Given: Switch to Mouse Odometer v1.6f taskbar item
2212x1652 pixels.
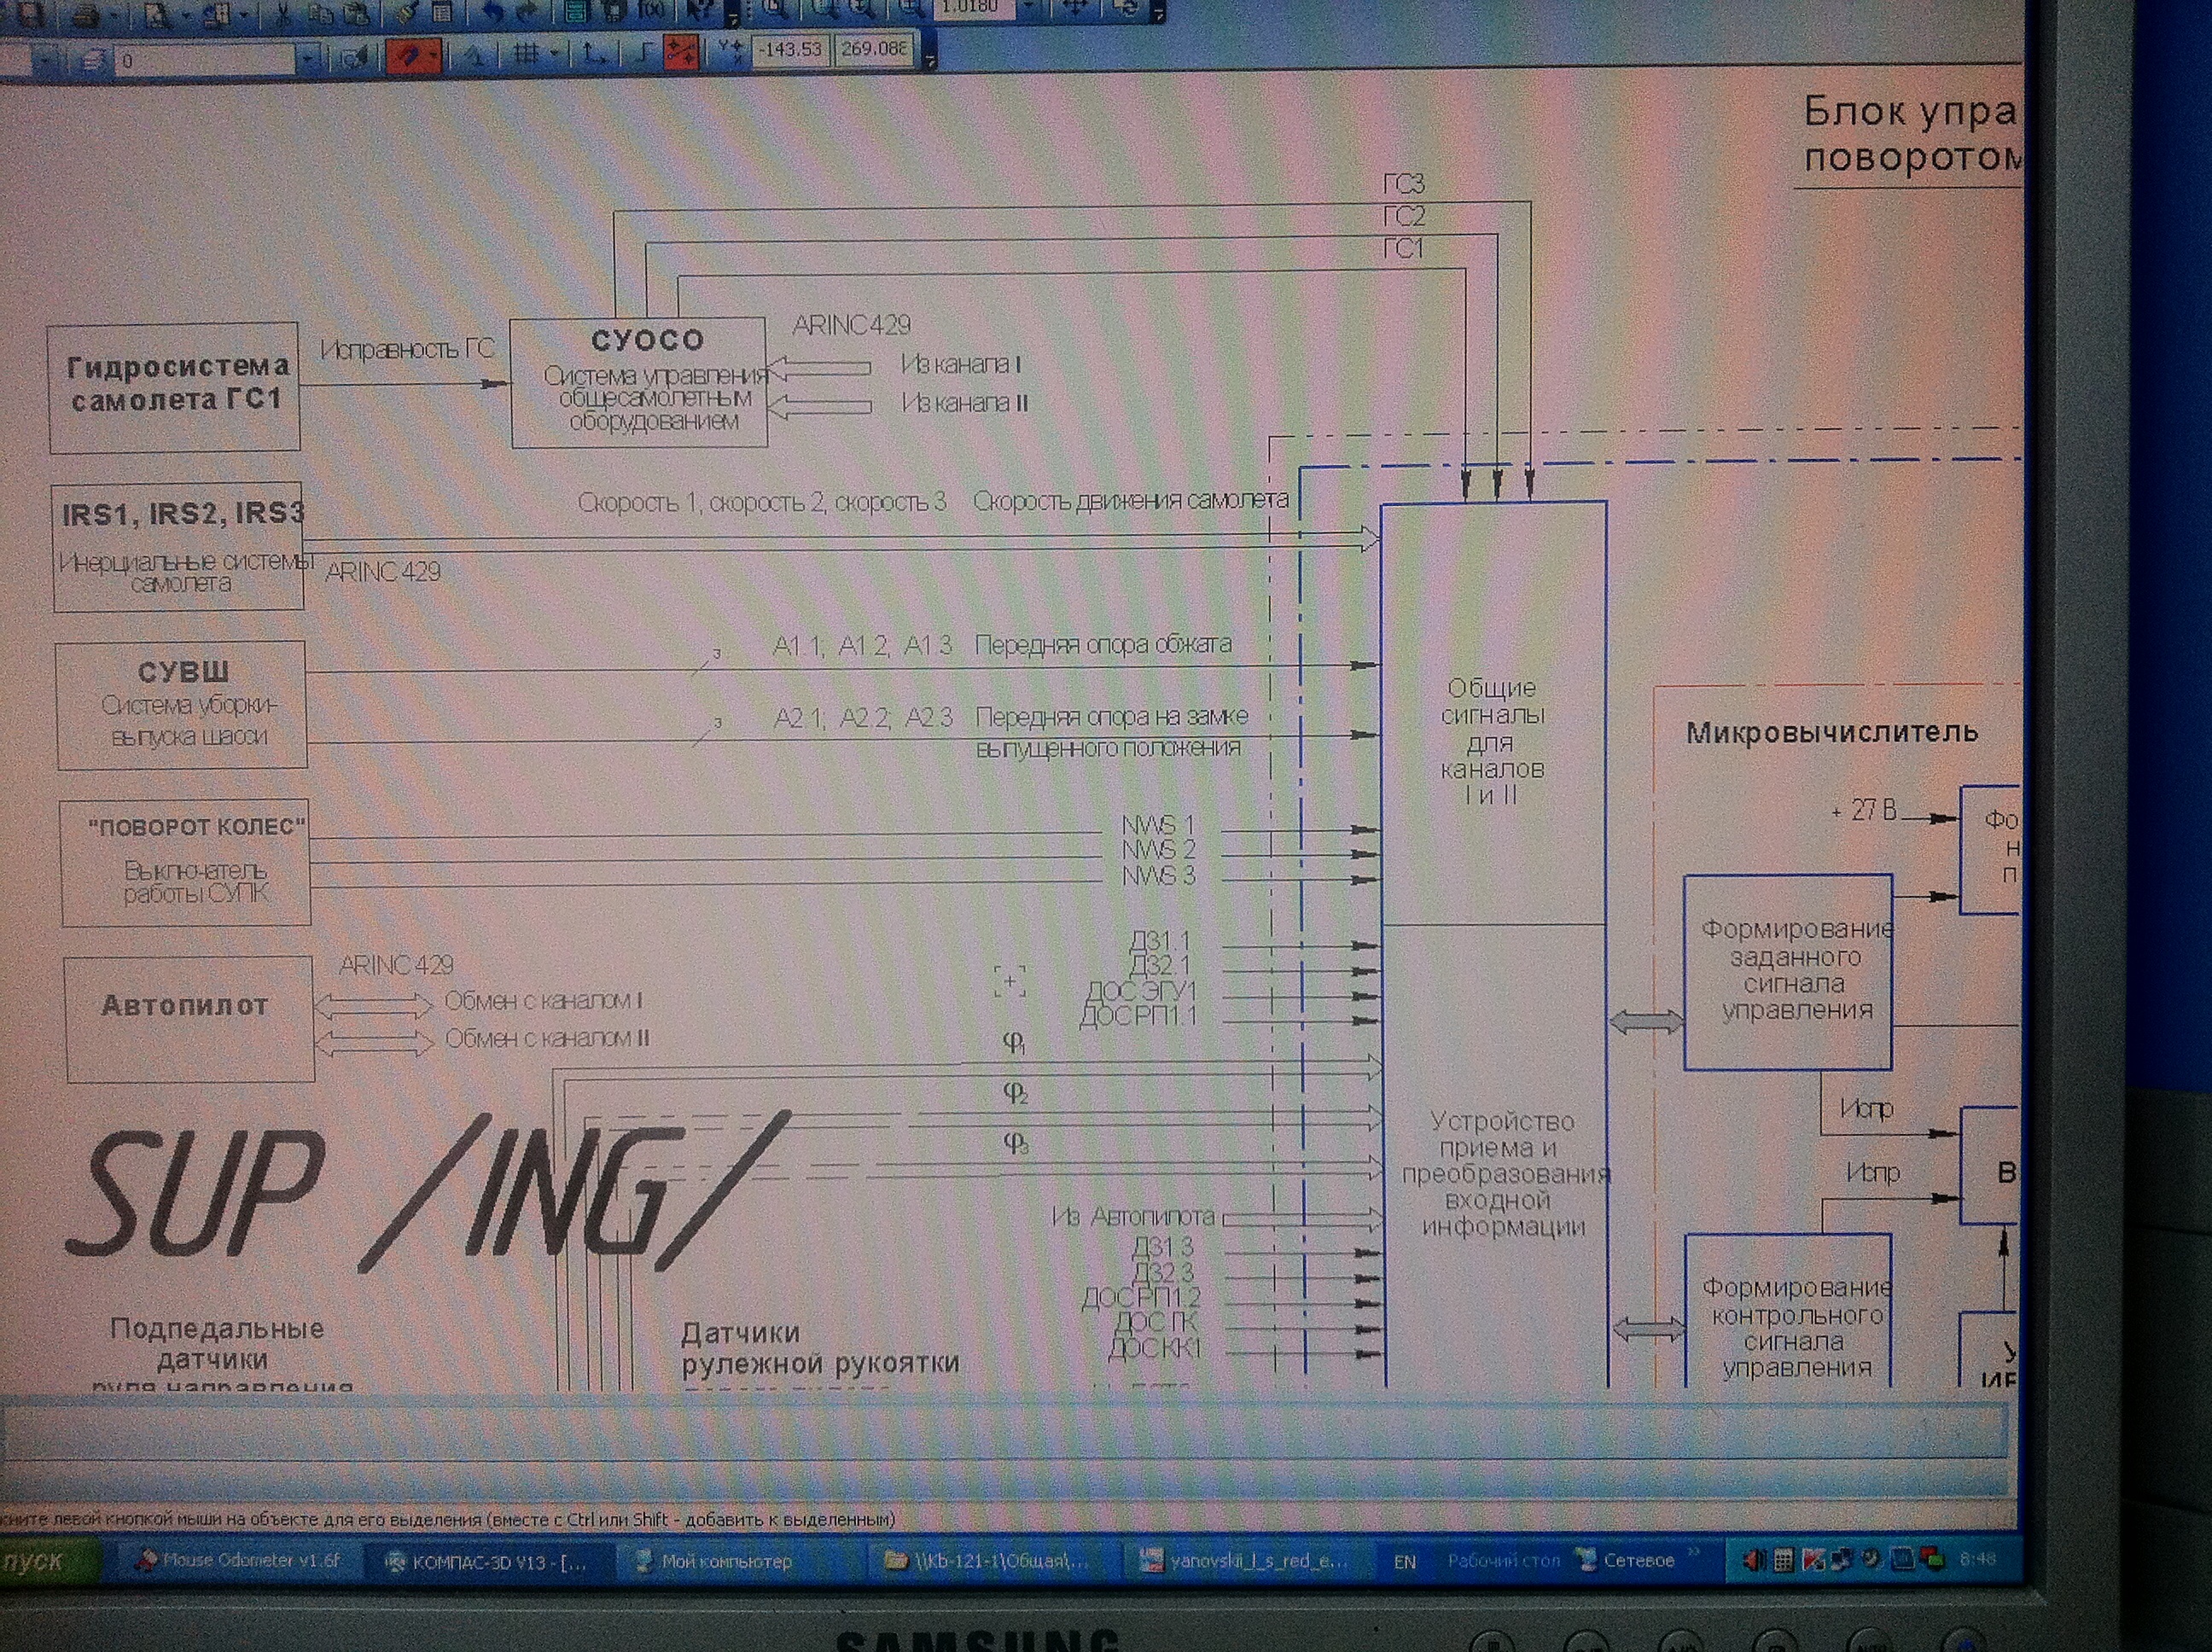Looking at the screenshot, I should tap(240, 1561).
